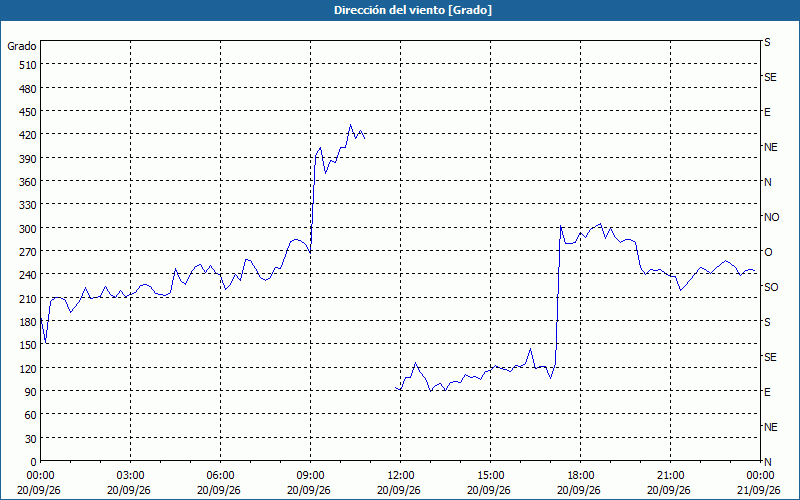Screen dimensions: 800x500
Task: Click the peak of the line near 420 degrees
Action: [350, 124]
